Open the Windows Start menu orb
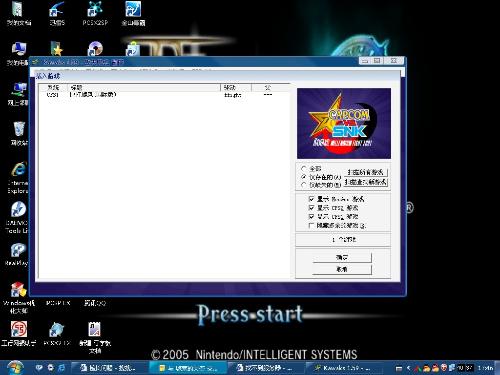This screenshot has width=500, height=375. point(15,368)
